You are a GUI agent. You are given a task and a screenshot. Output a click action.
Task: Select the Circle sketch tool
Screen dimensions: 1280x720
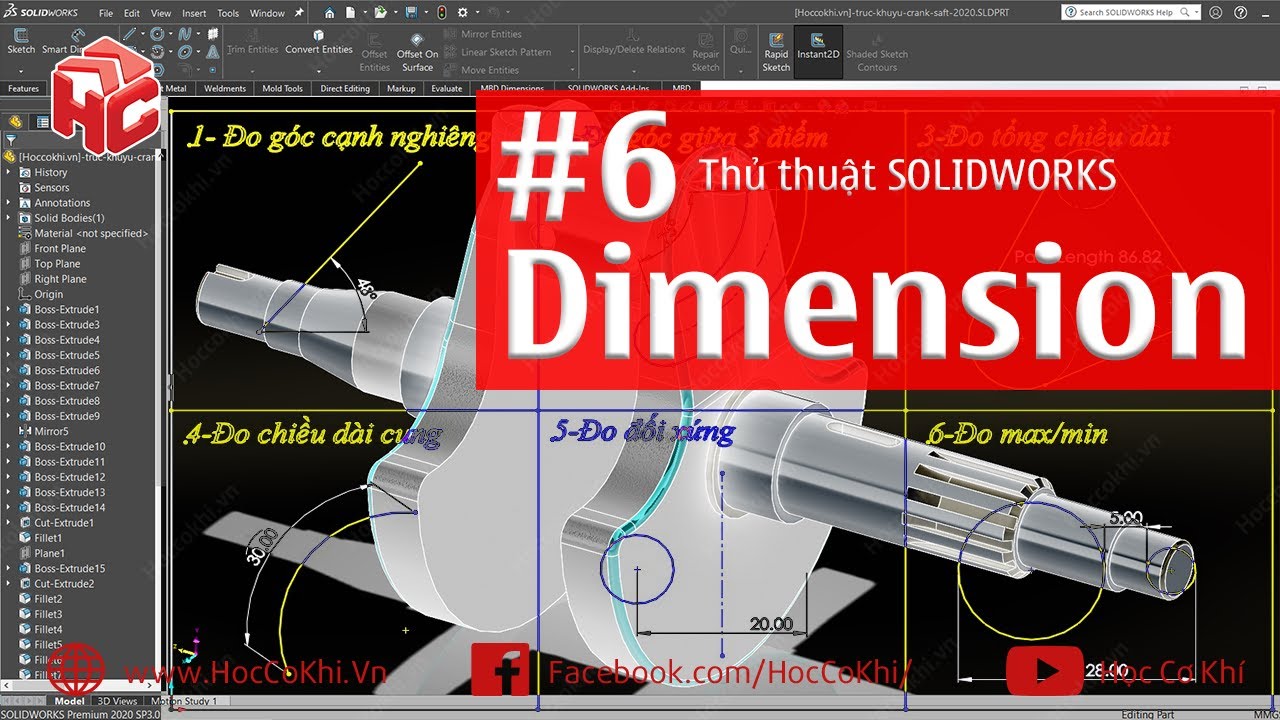[x=157, y=33]
